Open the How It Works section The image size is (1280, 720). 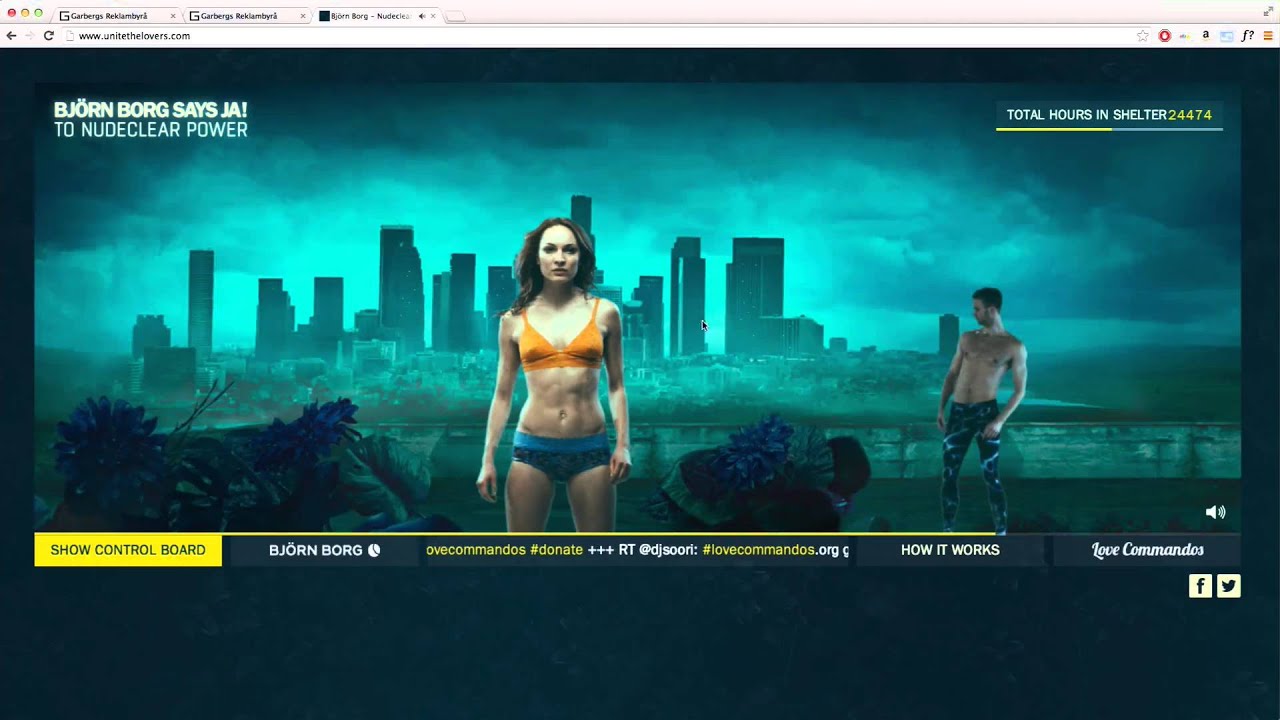point(950,550)
